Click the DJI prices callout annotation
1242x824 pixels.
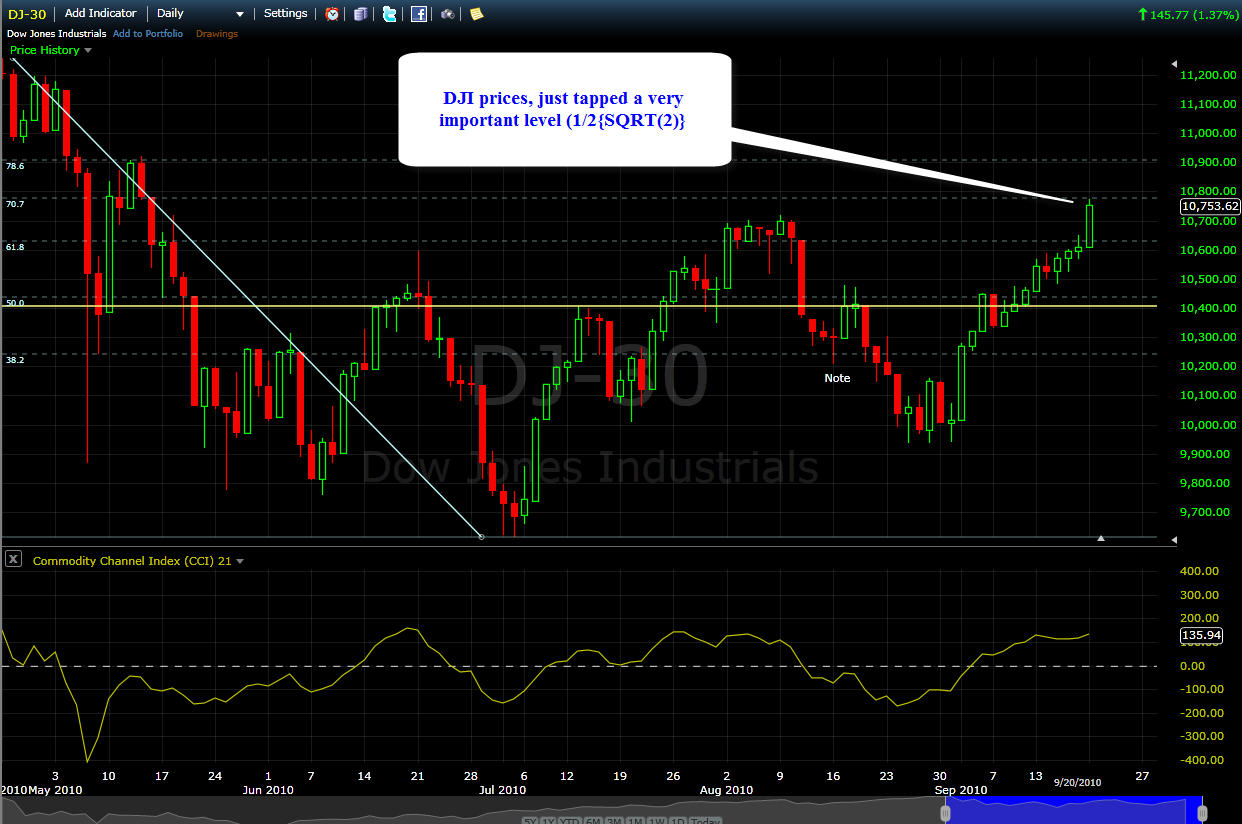coord(564,109)
